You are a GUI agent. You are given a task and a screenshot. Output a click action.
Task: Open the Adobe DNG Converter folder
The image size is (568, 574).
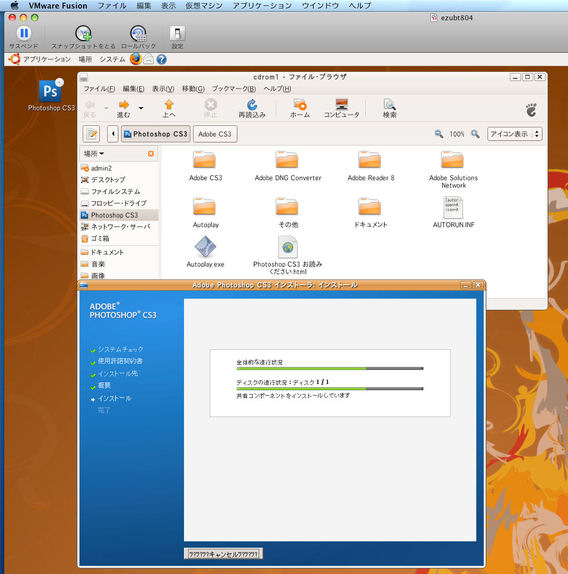point(287,160)
